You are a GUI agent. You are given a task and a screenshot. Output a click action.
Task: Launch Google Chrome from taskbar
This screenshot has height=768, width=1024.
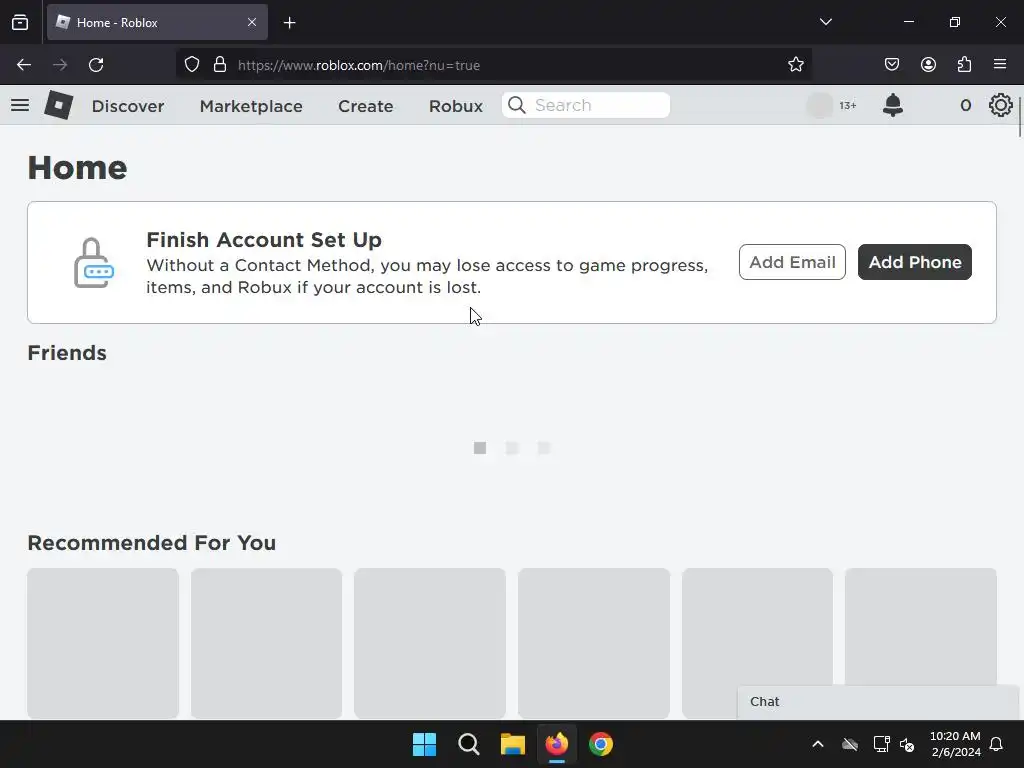(x=601, y=744)
